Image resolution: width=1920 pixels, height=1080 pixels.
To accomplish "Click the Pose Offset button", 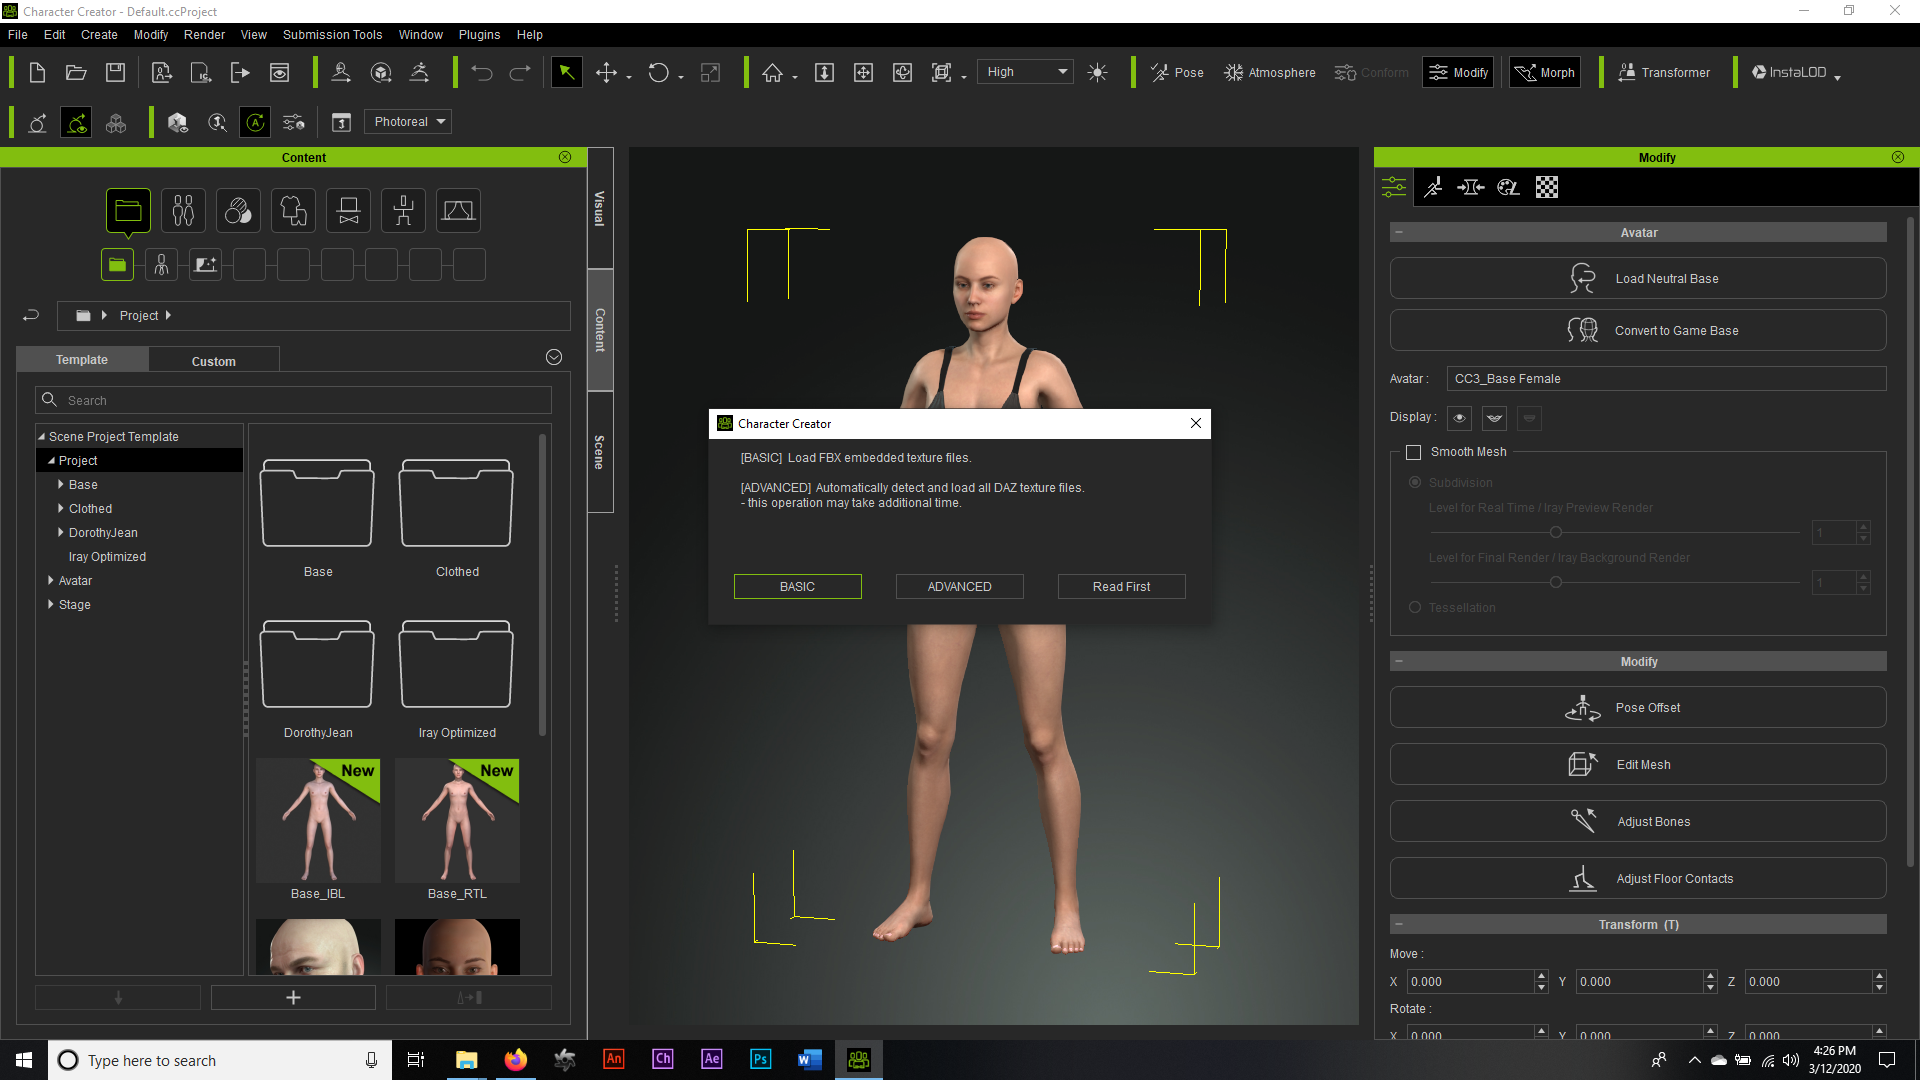I will pyautogui.click(x=1638, y=708).
